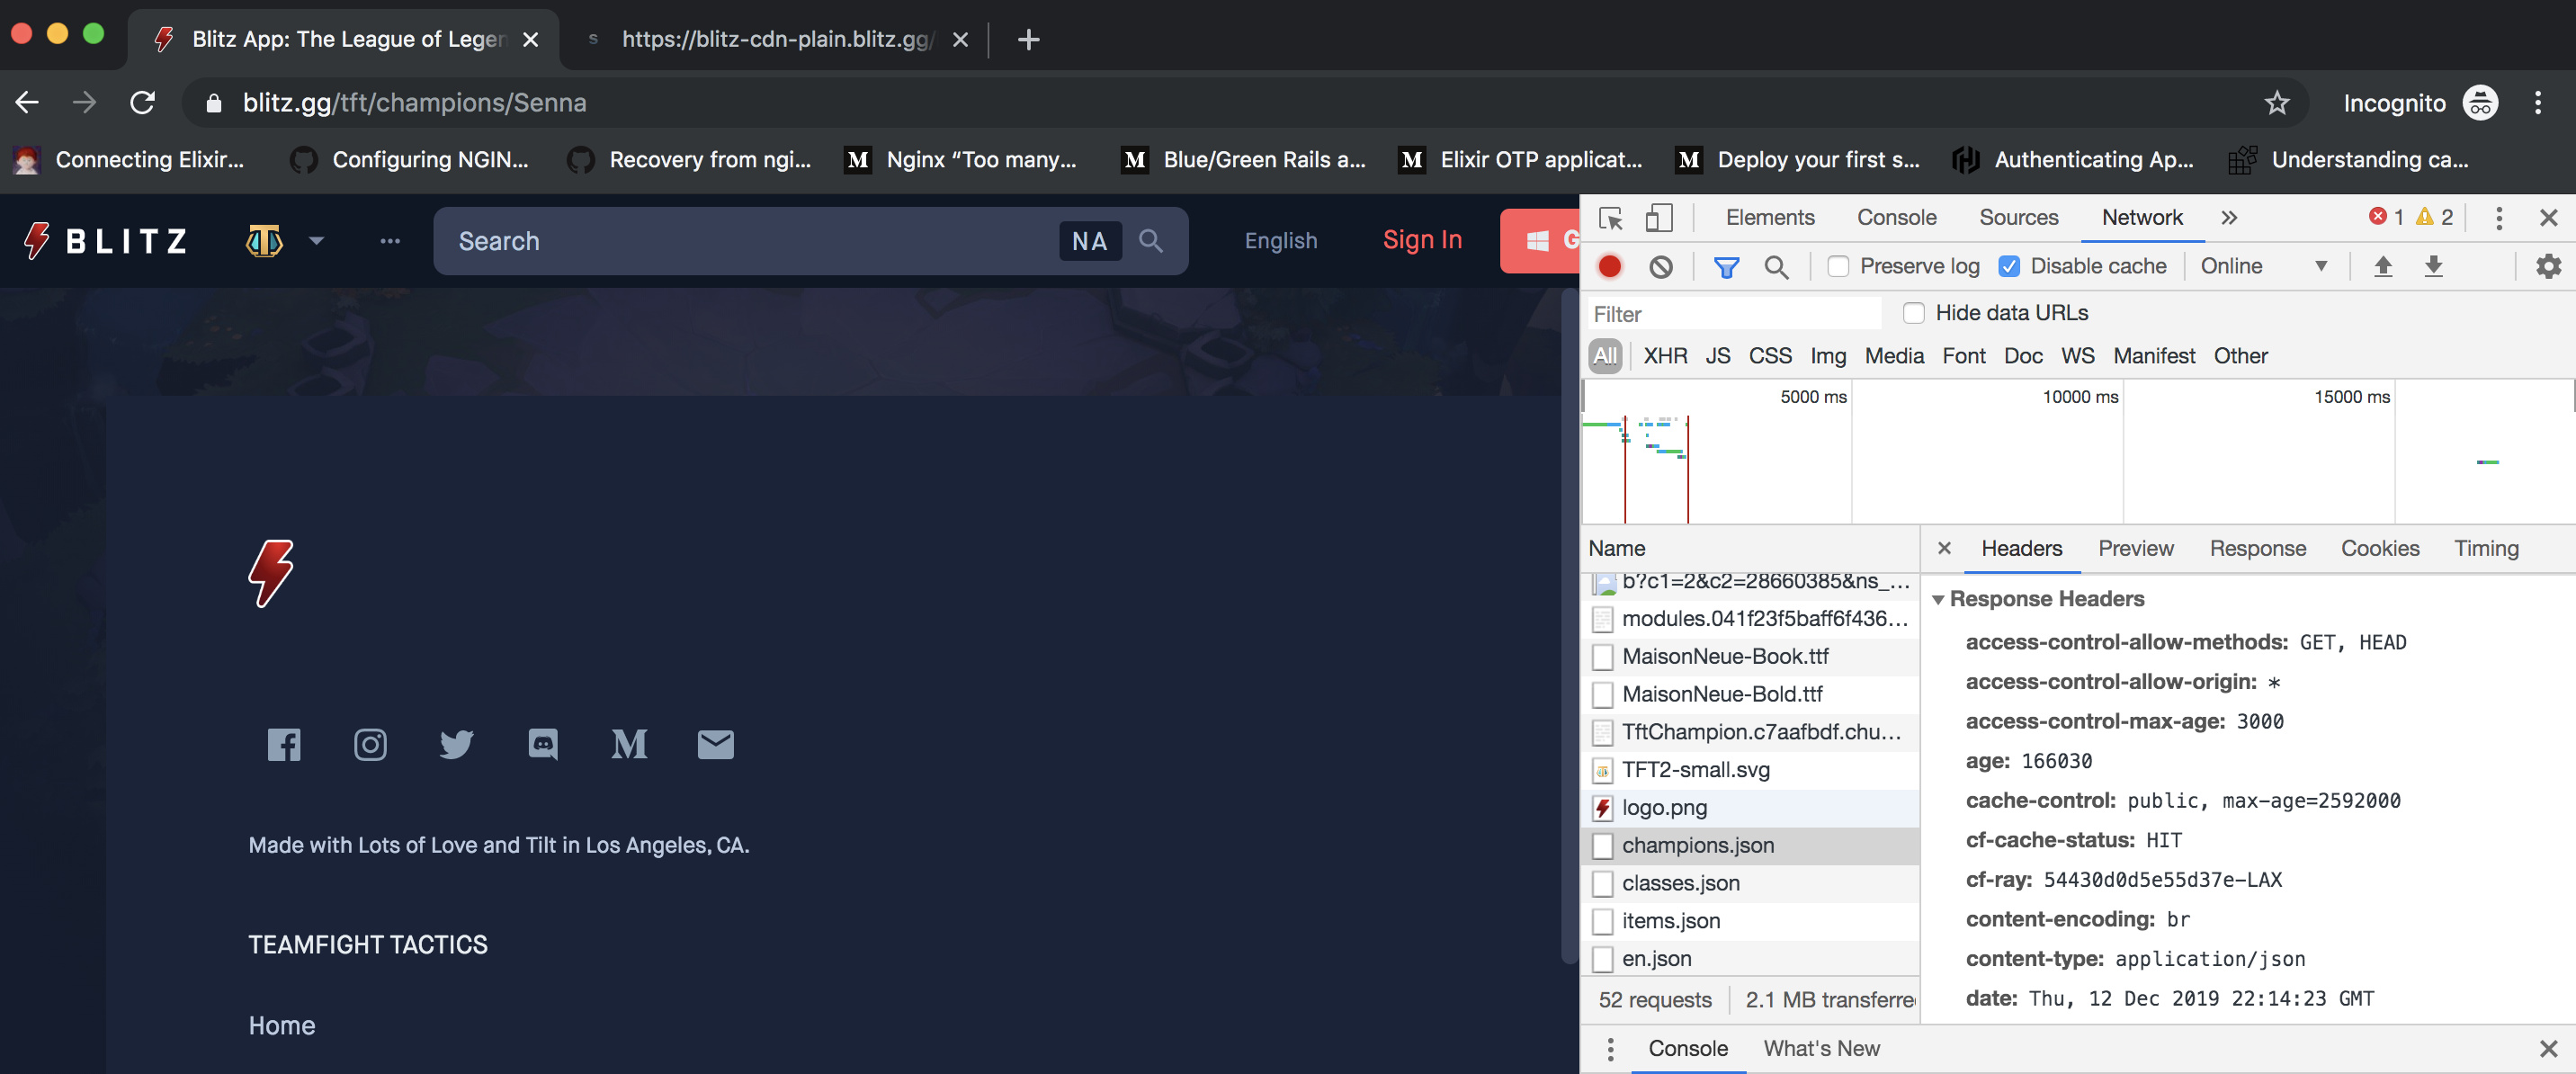Image resolution: width=2576 pixels, height=1074 pixels.
Task: Select items.json in the request list
Action: coord(1670,920)
